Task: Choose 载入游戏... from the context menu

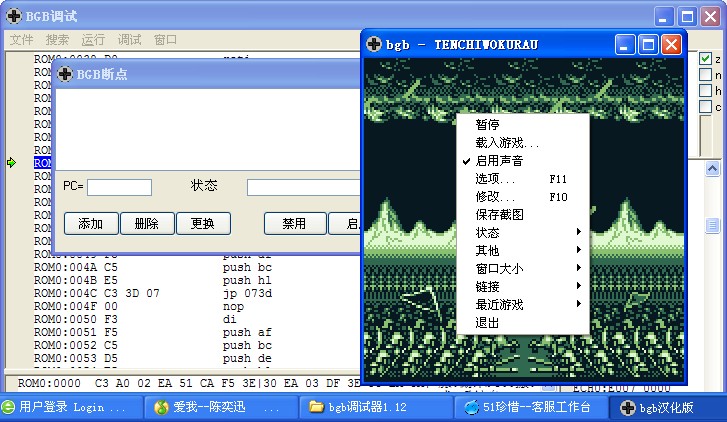Action: (523, 143)
